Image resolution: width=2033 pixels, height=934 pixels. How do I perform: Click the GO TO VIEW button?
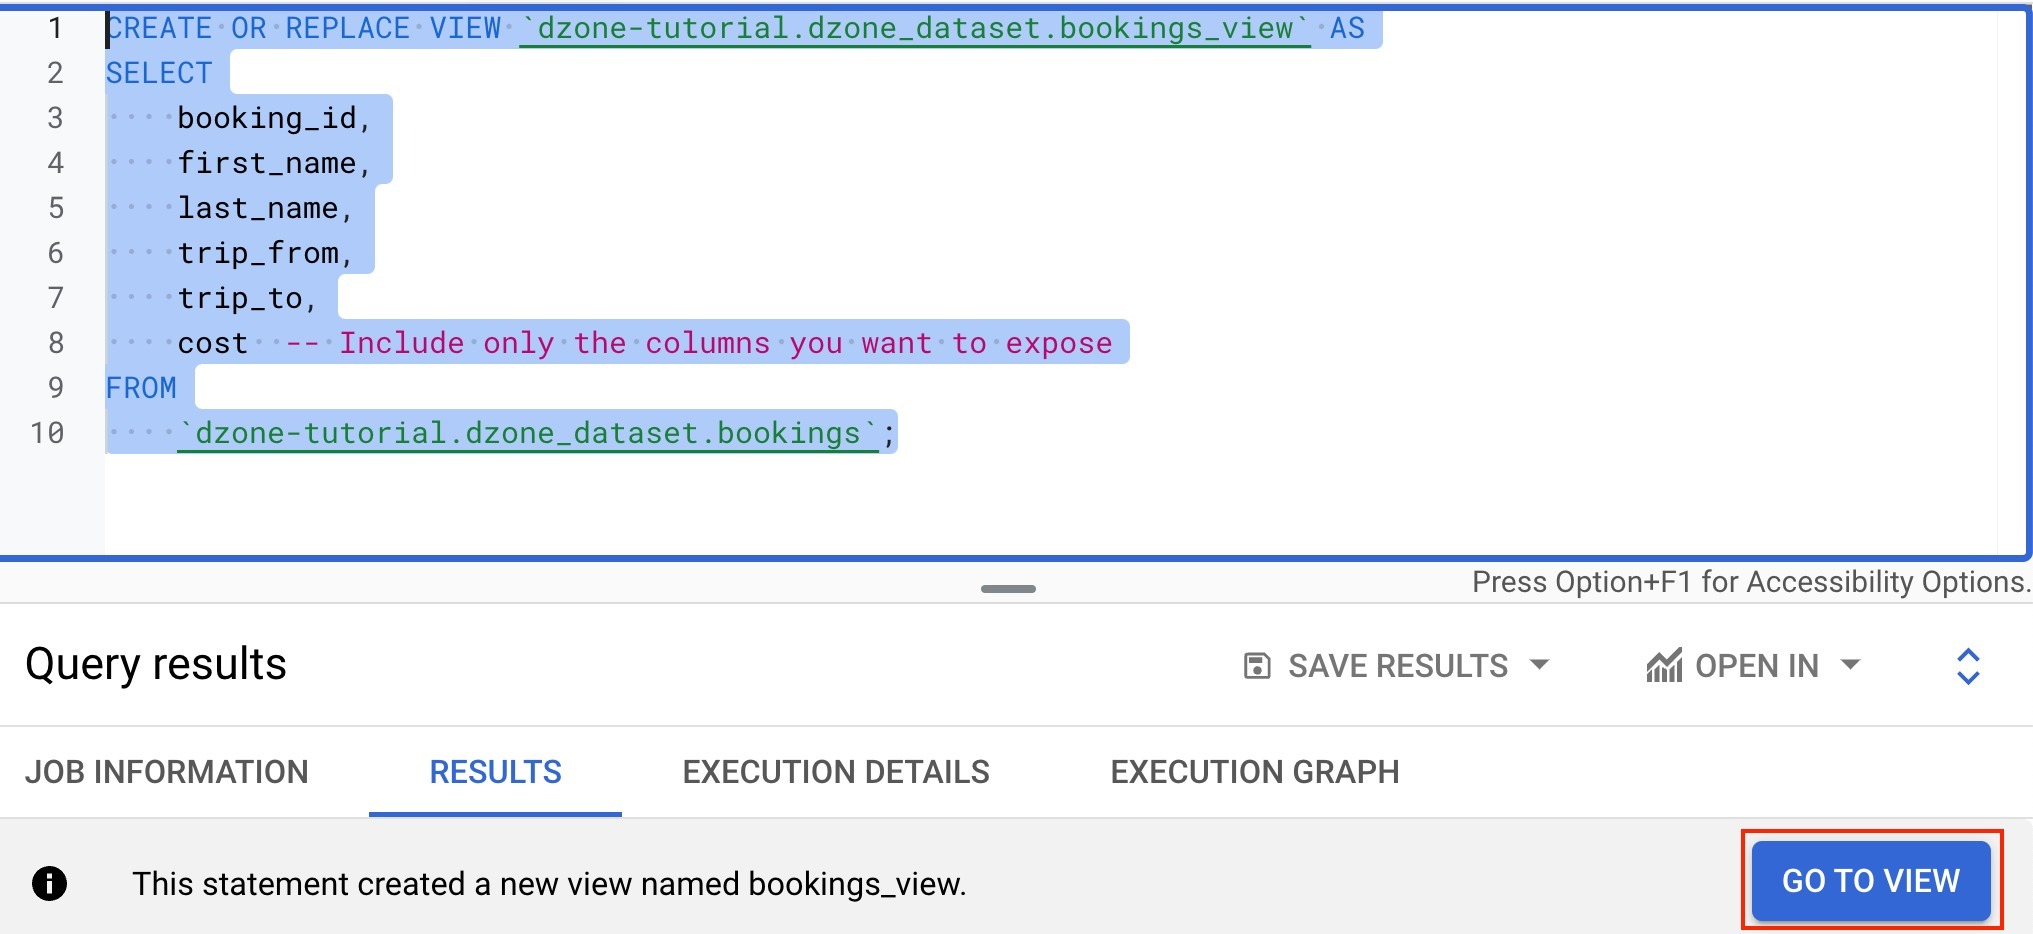tap(1869, 881)
